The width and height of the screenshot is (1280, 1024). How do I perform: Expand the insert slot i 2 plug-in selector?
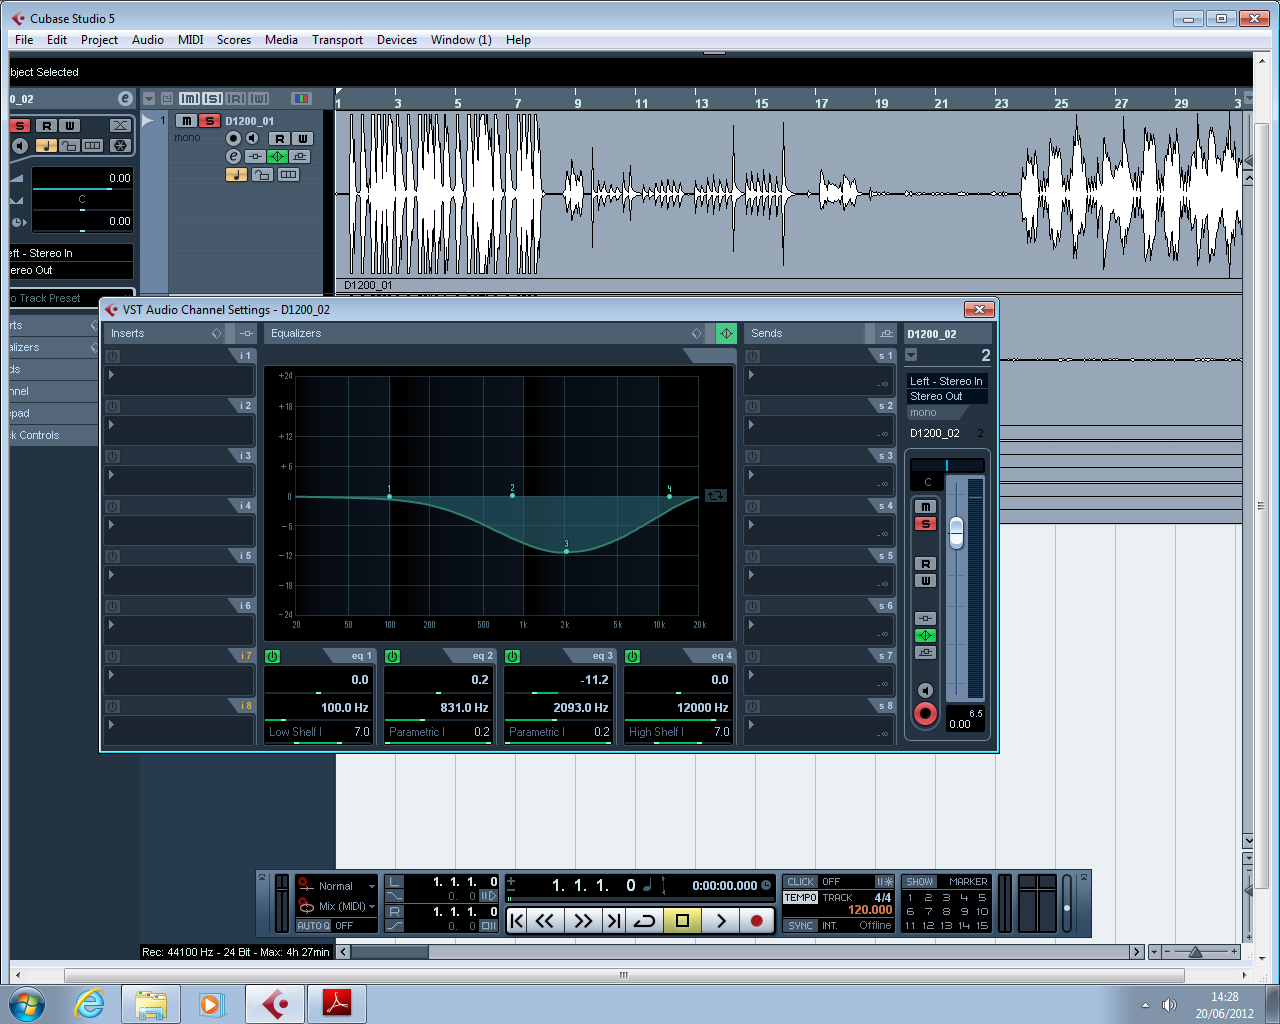pos(111,425)
